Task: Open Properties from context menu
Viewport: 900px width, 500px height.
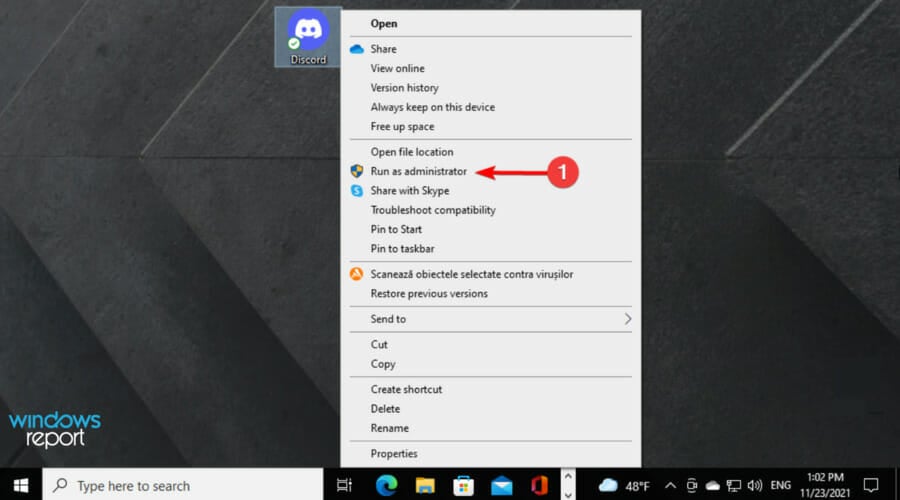Action: [393, 454]
